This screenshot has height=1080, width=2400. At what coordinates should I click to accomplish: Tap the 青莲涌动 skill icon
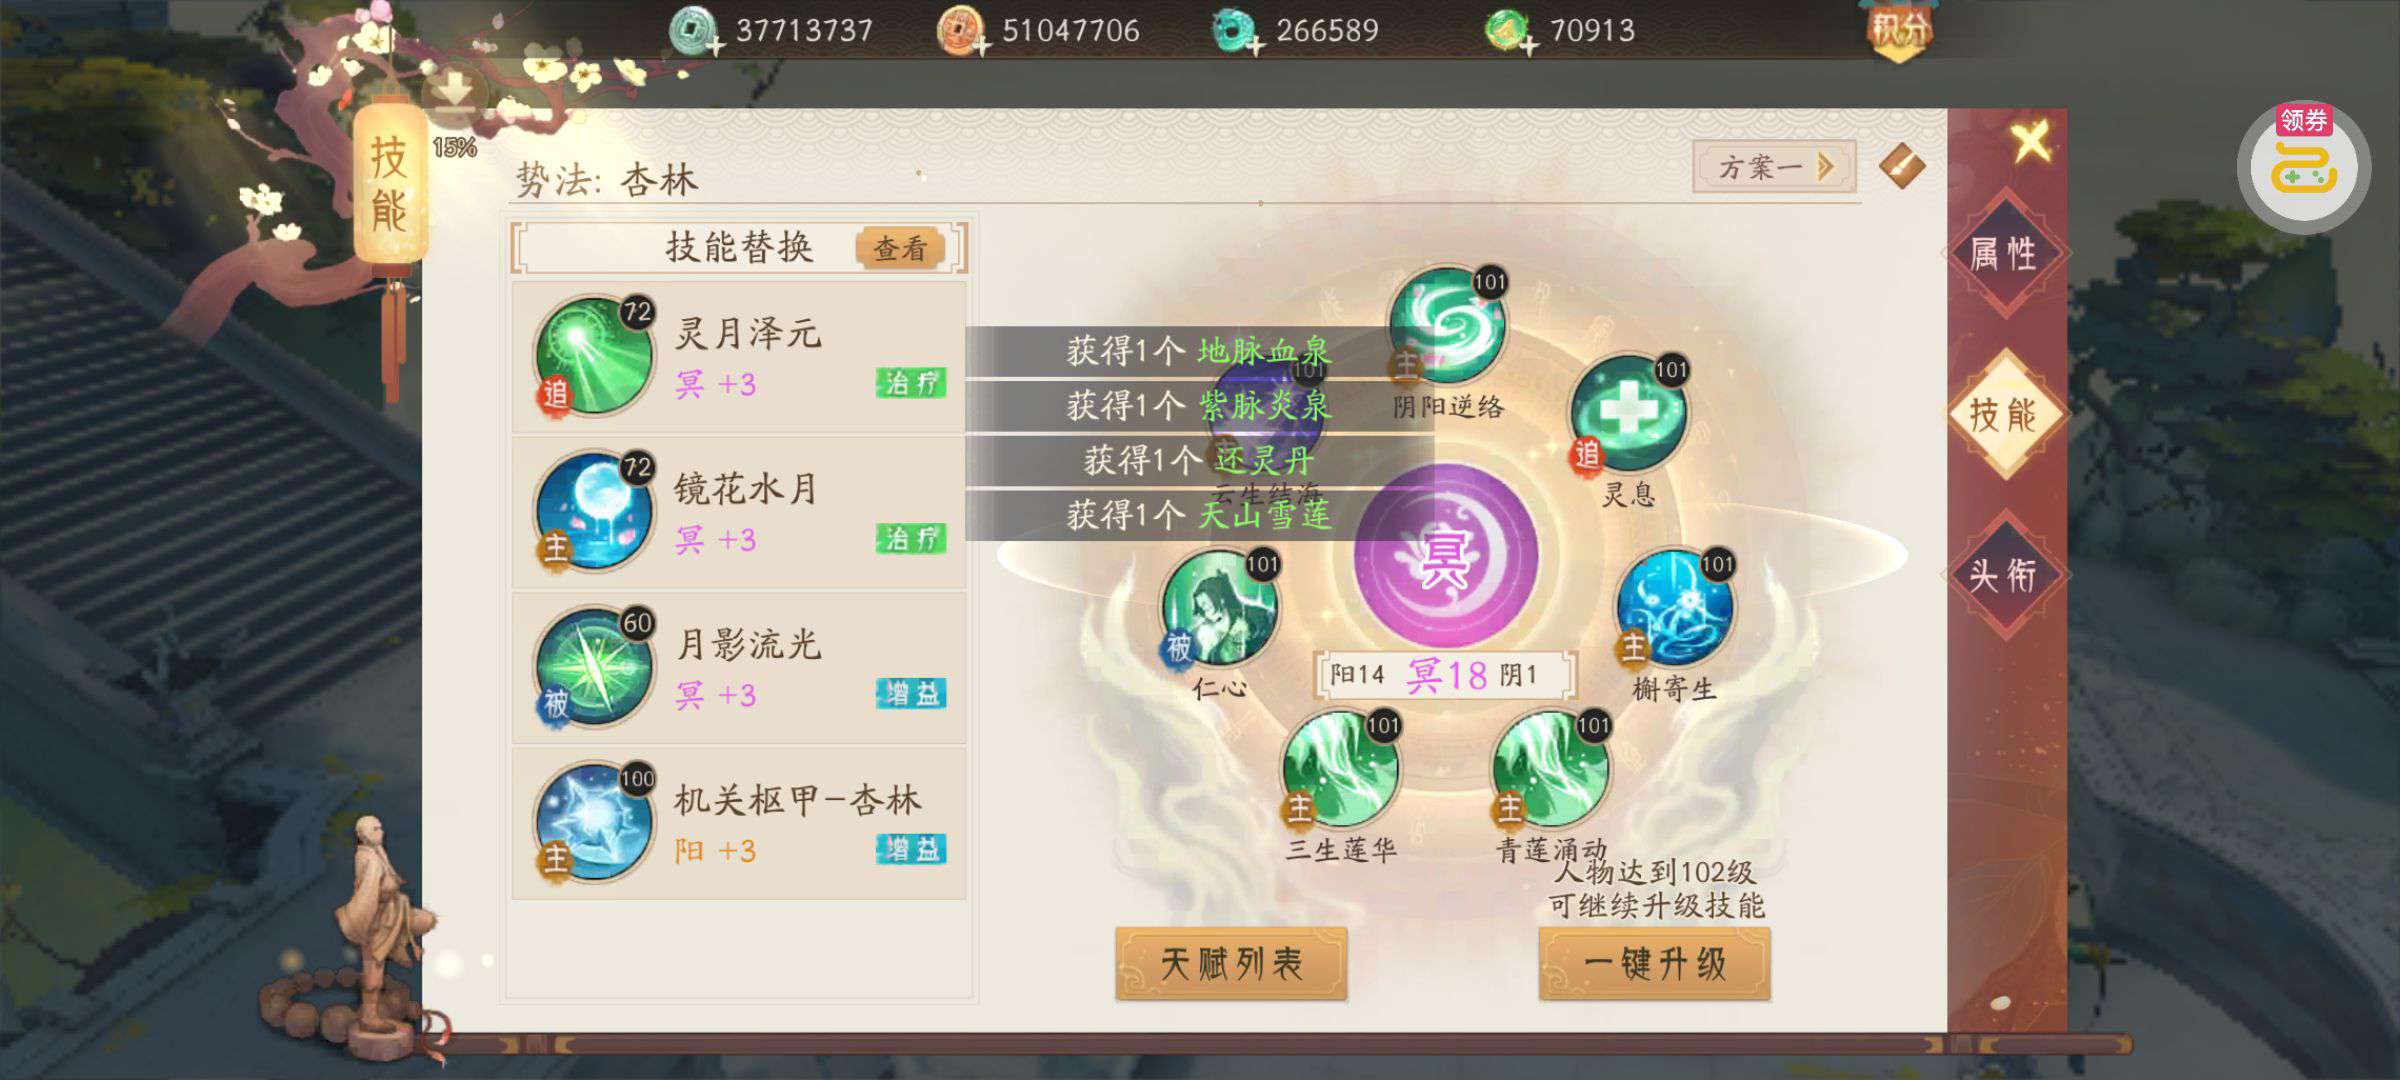click(x=1551, y=769)
